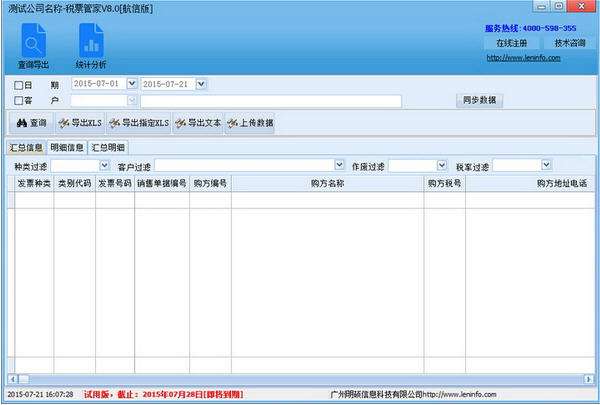Toggle the start date 2015-07-01 checkbox

coord(78,84)
